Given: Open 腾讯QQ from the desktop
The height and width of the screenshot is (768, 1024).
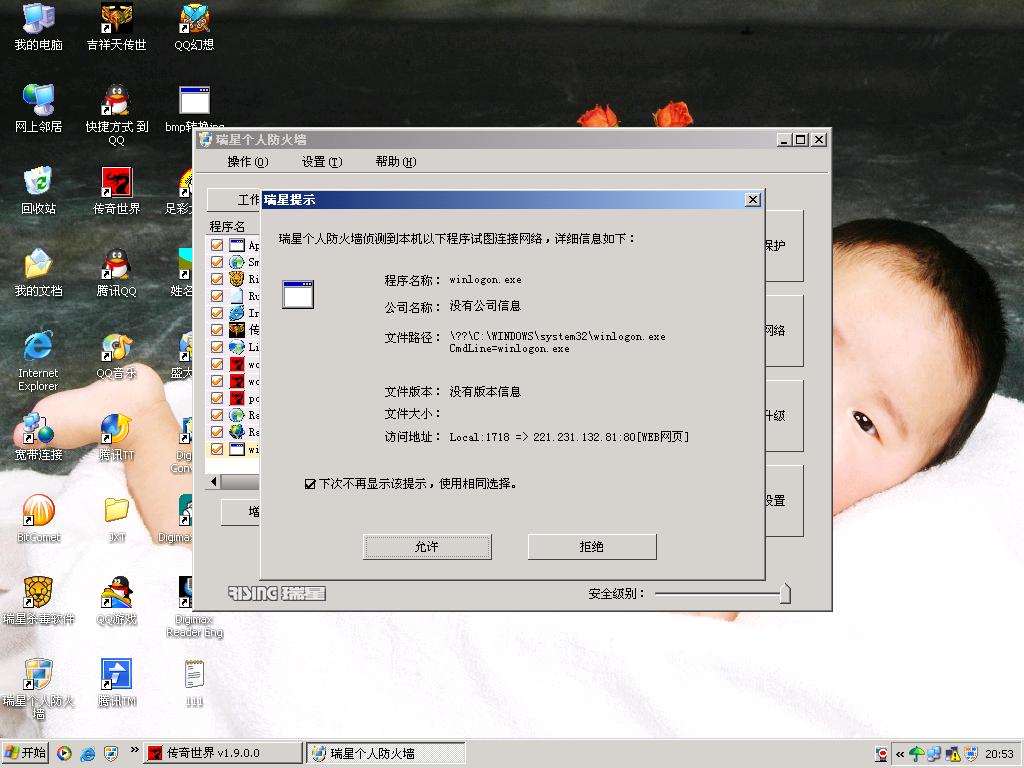Looking at the screenshot, I should (x=117, y=266).
